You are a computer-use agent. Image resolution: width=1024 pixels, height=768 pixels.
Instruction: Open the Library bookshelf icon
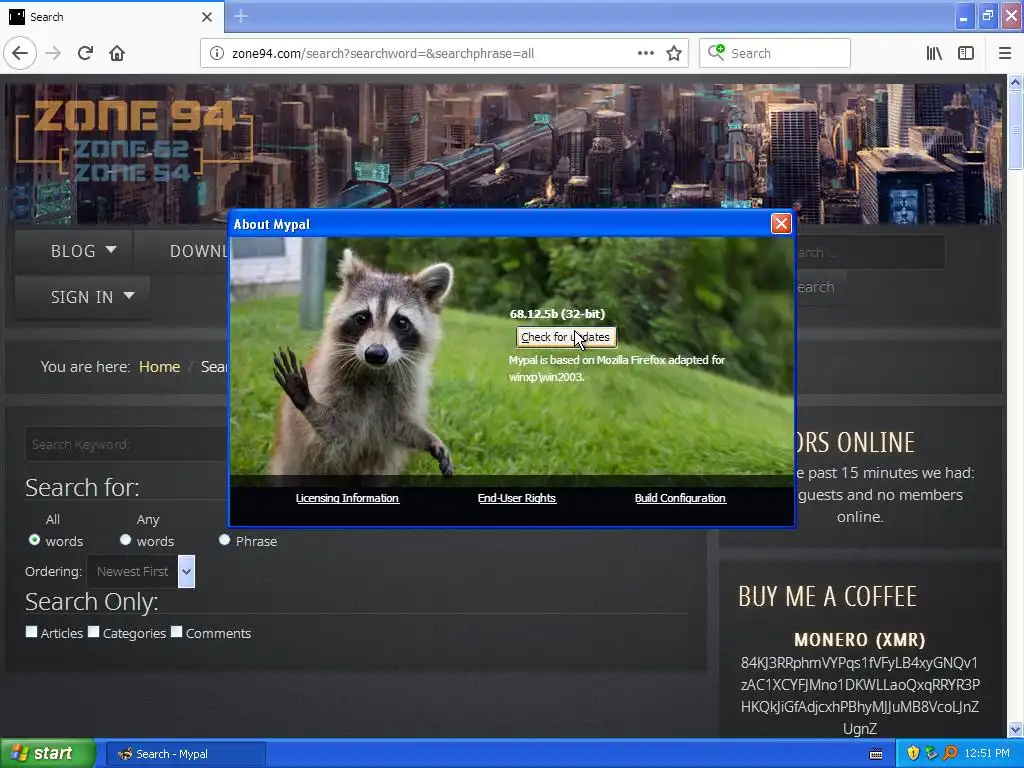[934, 53]
